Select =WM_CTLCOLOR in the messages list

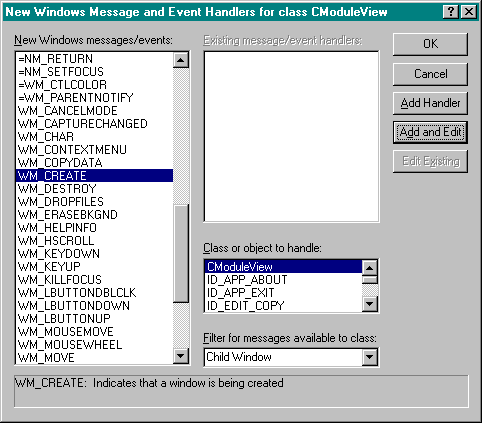pos(94,85)
